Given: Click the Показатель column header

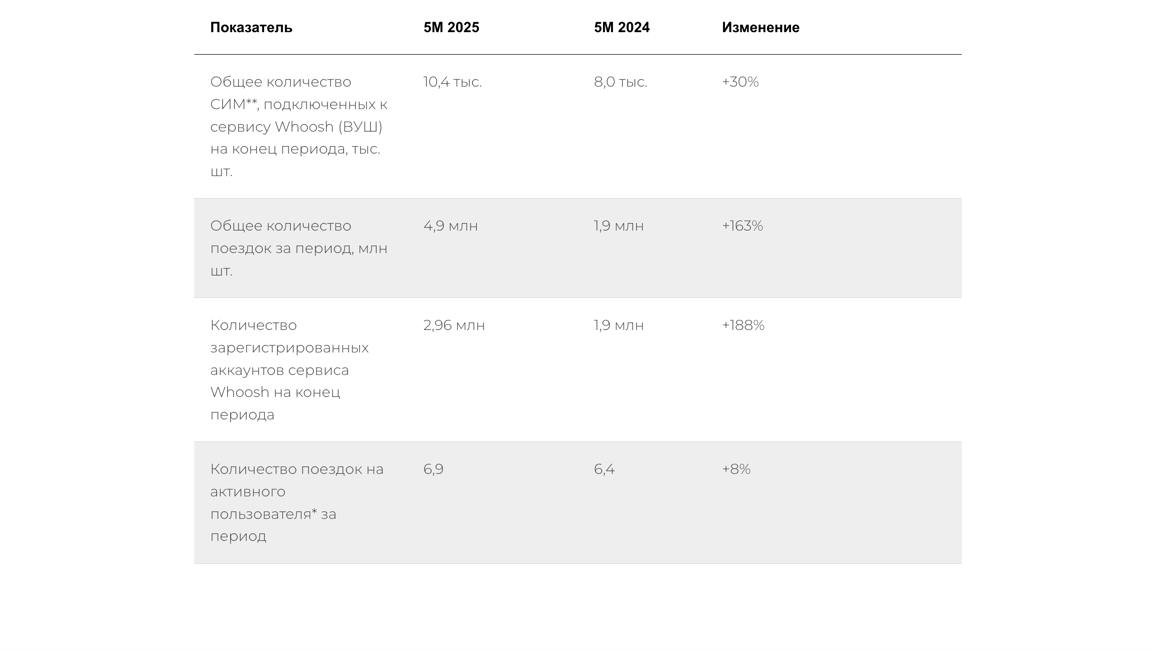Looking at the screenshot, I should pos(251,28).
